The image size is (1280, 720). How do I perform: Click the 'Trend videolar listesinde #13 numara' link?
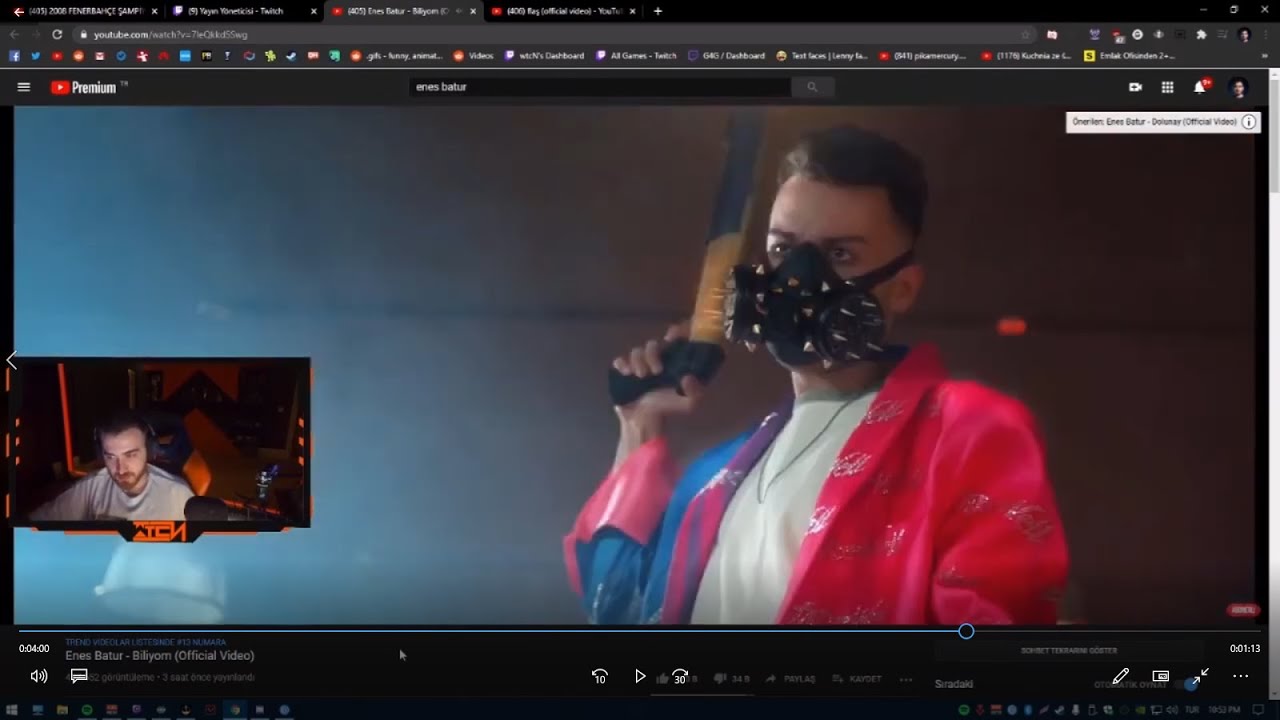[146, 642]
